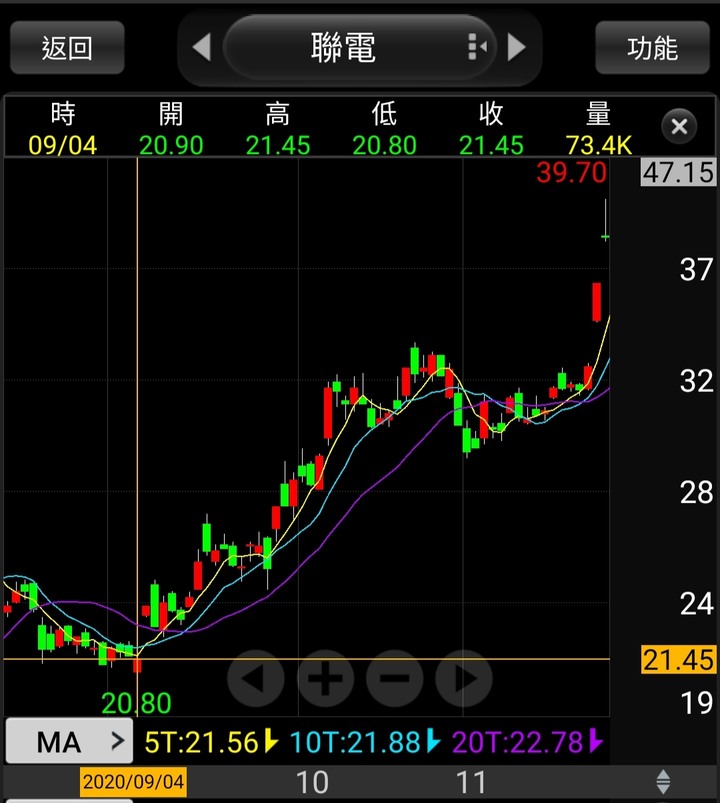Tap the large red candle below 37
720x803 pixels.
(597, 302)
